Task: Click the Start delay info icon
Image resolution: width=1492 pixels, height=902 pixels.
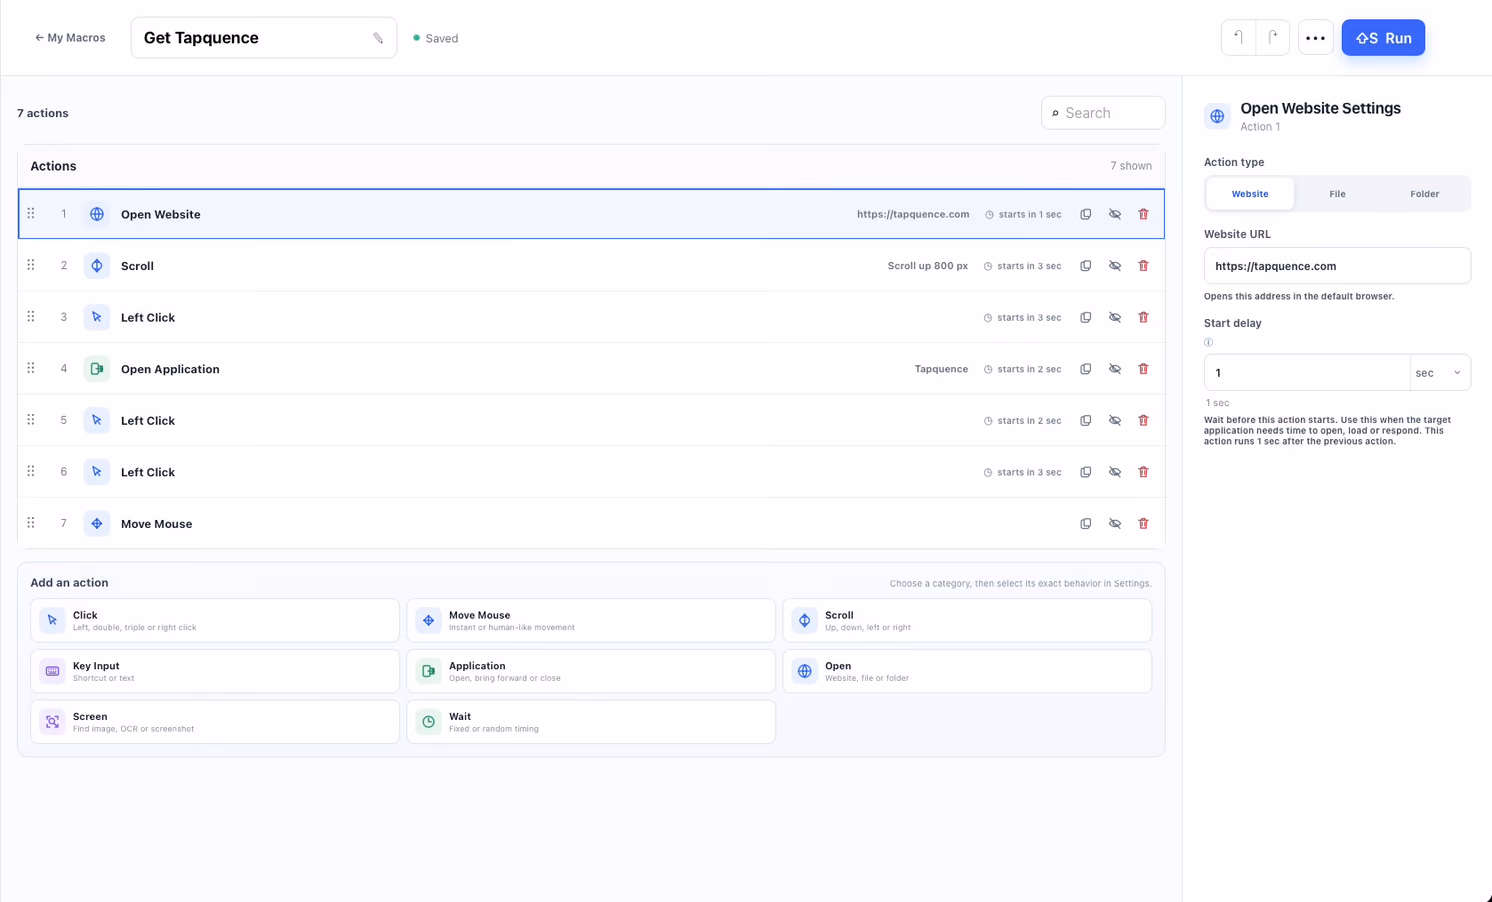Action: click(1208, 342)
